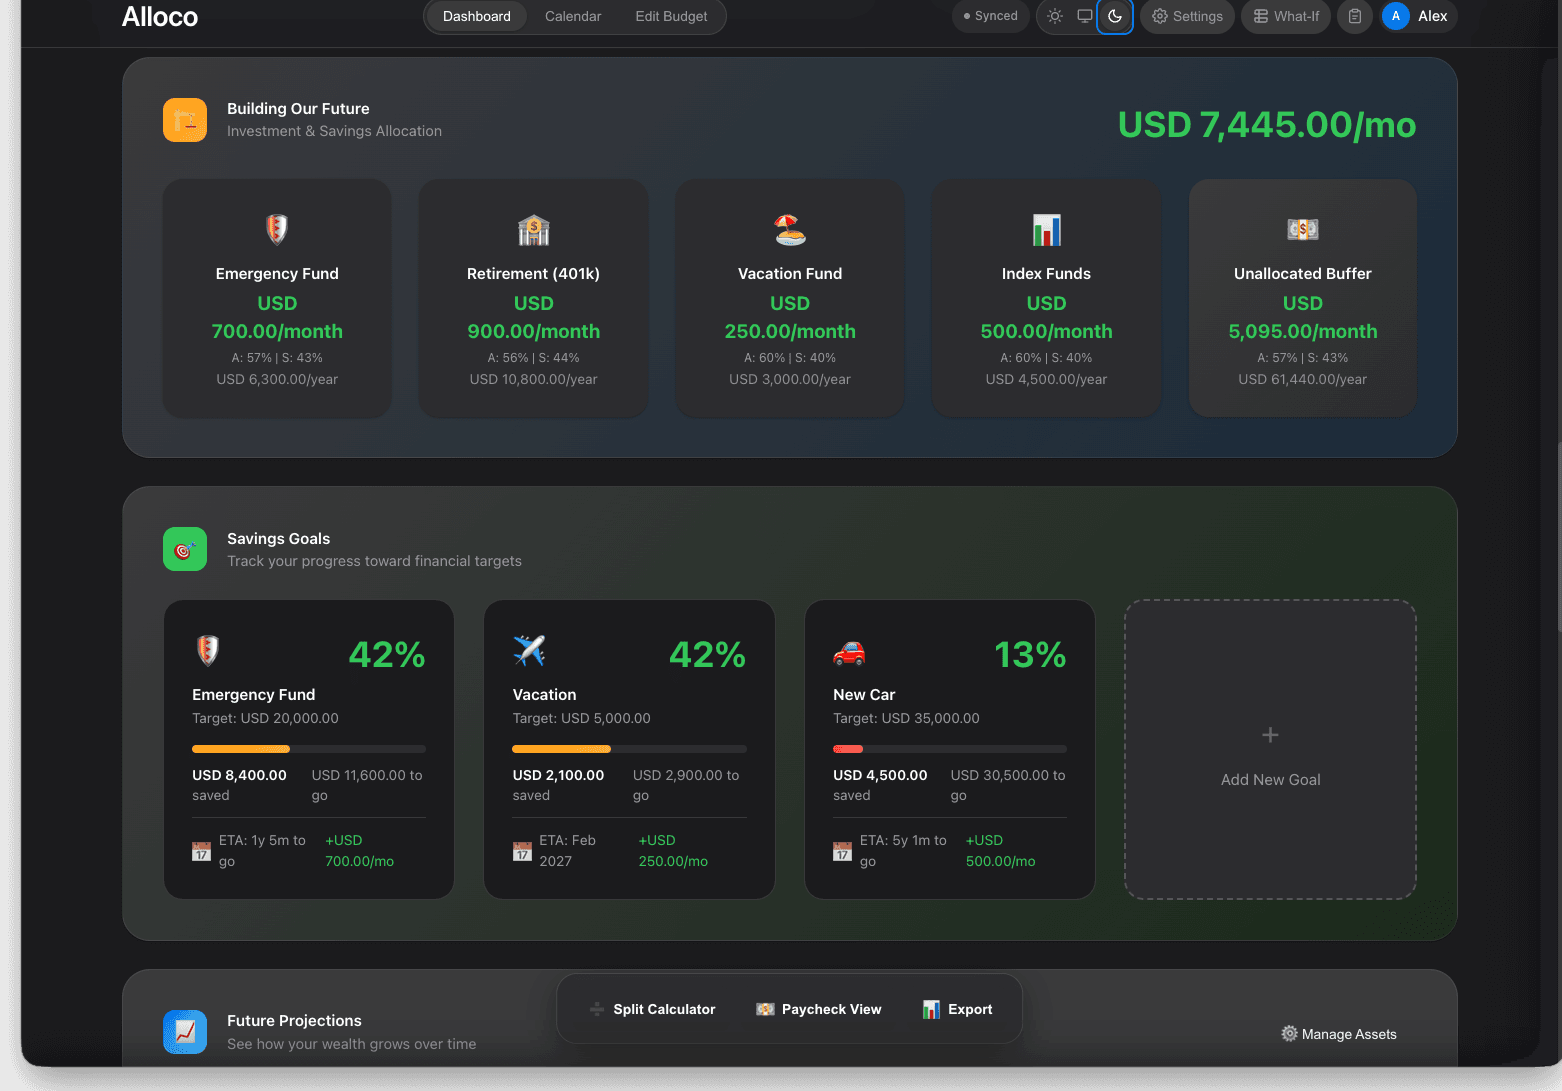The width and height of the screenshot is (1562, 1091).
Task: Click Manage Assets gear icon
Action: pyautogui.click(x=1289, y=1034)
